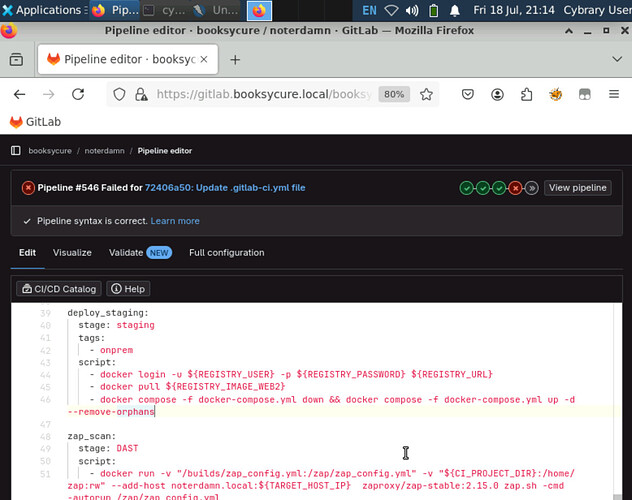The image size is (632, 500).
Task: Follow the Learn more link
Action: [x=175, y=221]
